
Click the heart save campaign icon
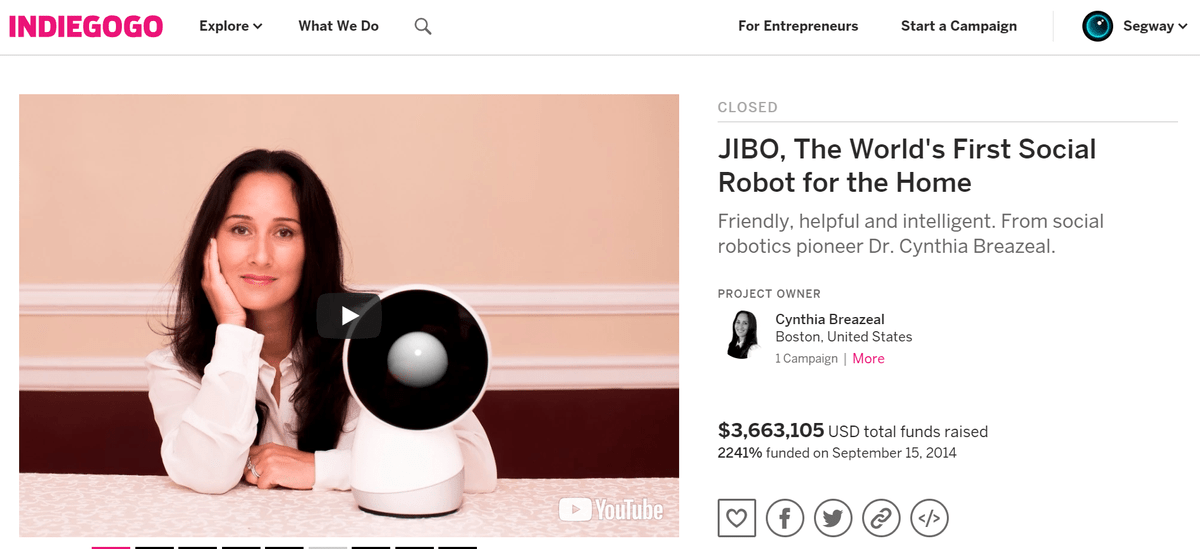pos(737,518)
